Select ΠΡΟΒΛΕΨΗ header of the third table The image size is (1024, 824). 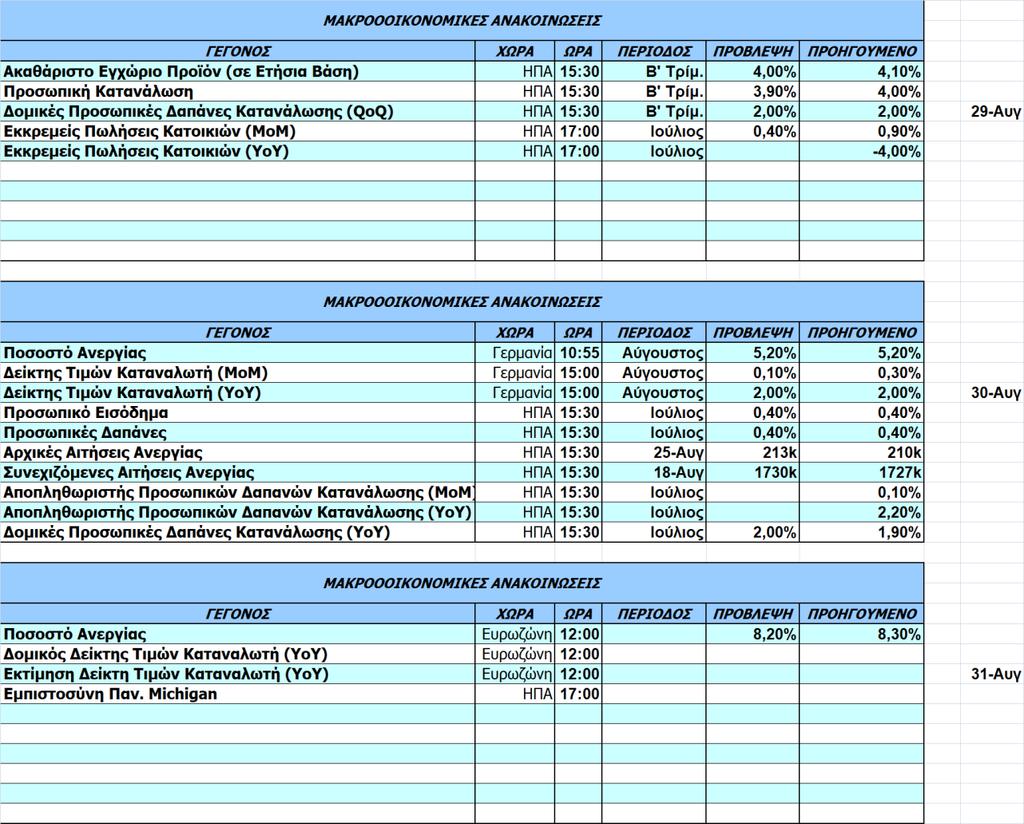pyautogui.click(x=752, y=614)
